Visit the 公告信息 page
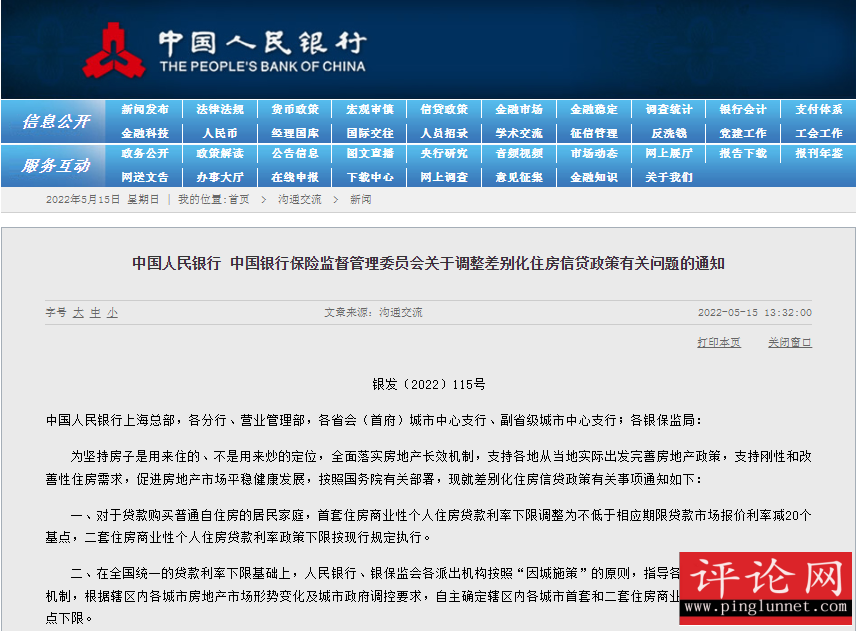This screenshot has height=631, width=857. tap(295, 154)
